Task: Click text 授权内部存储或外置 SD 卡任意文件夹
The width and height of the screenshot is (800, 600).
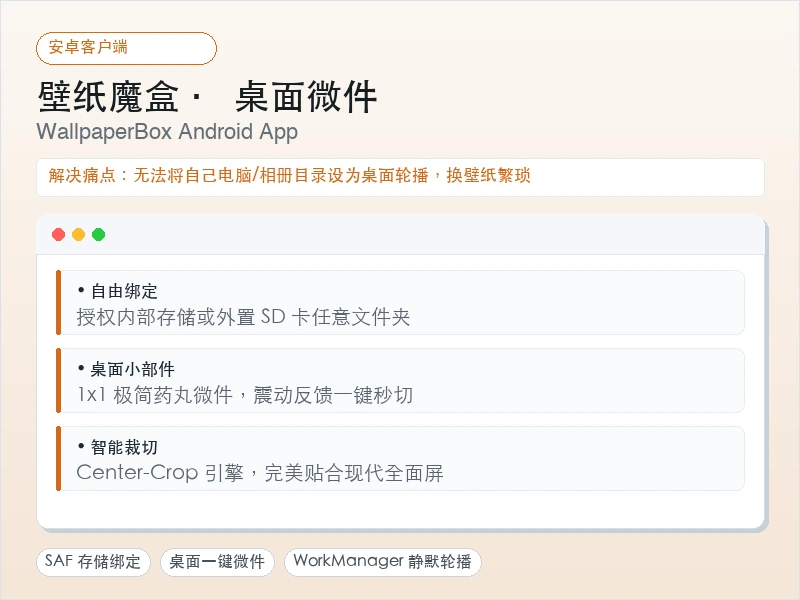Action: 243,317
